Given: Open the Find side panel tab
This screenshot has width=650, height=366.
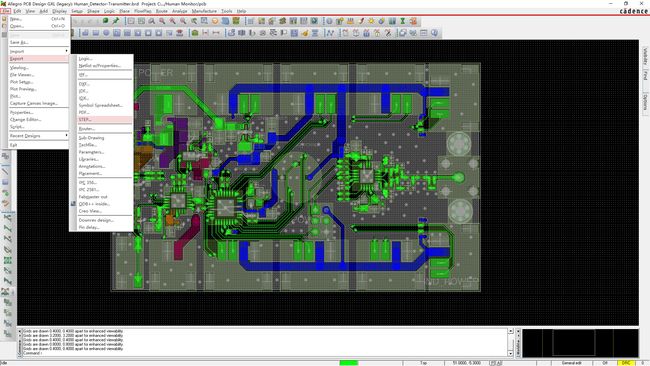Looking at the screenshot, I should click(x=645, y=75).
